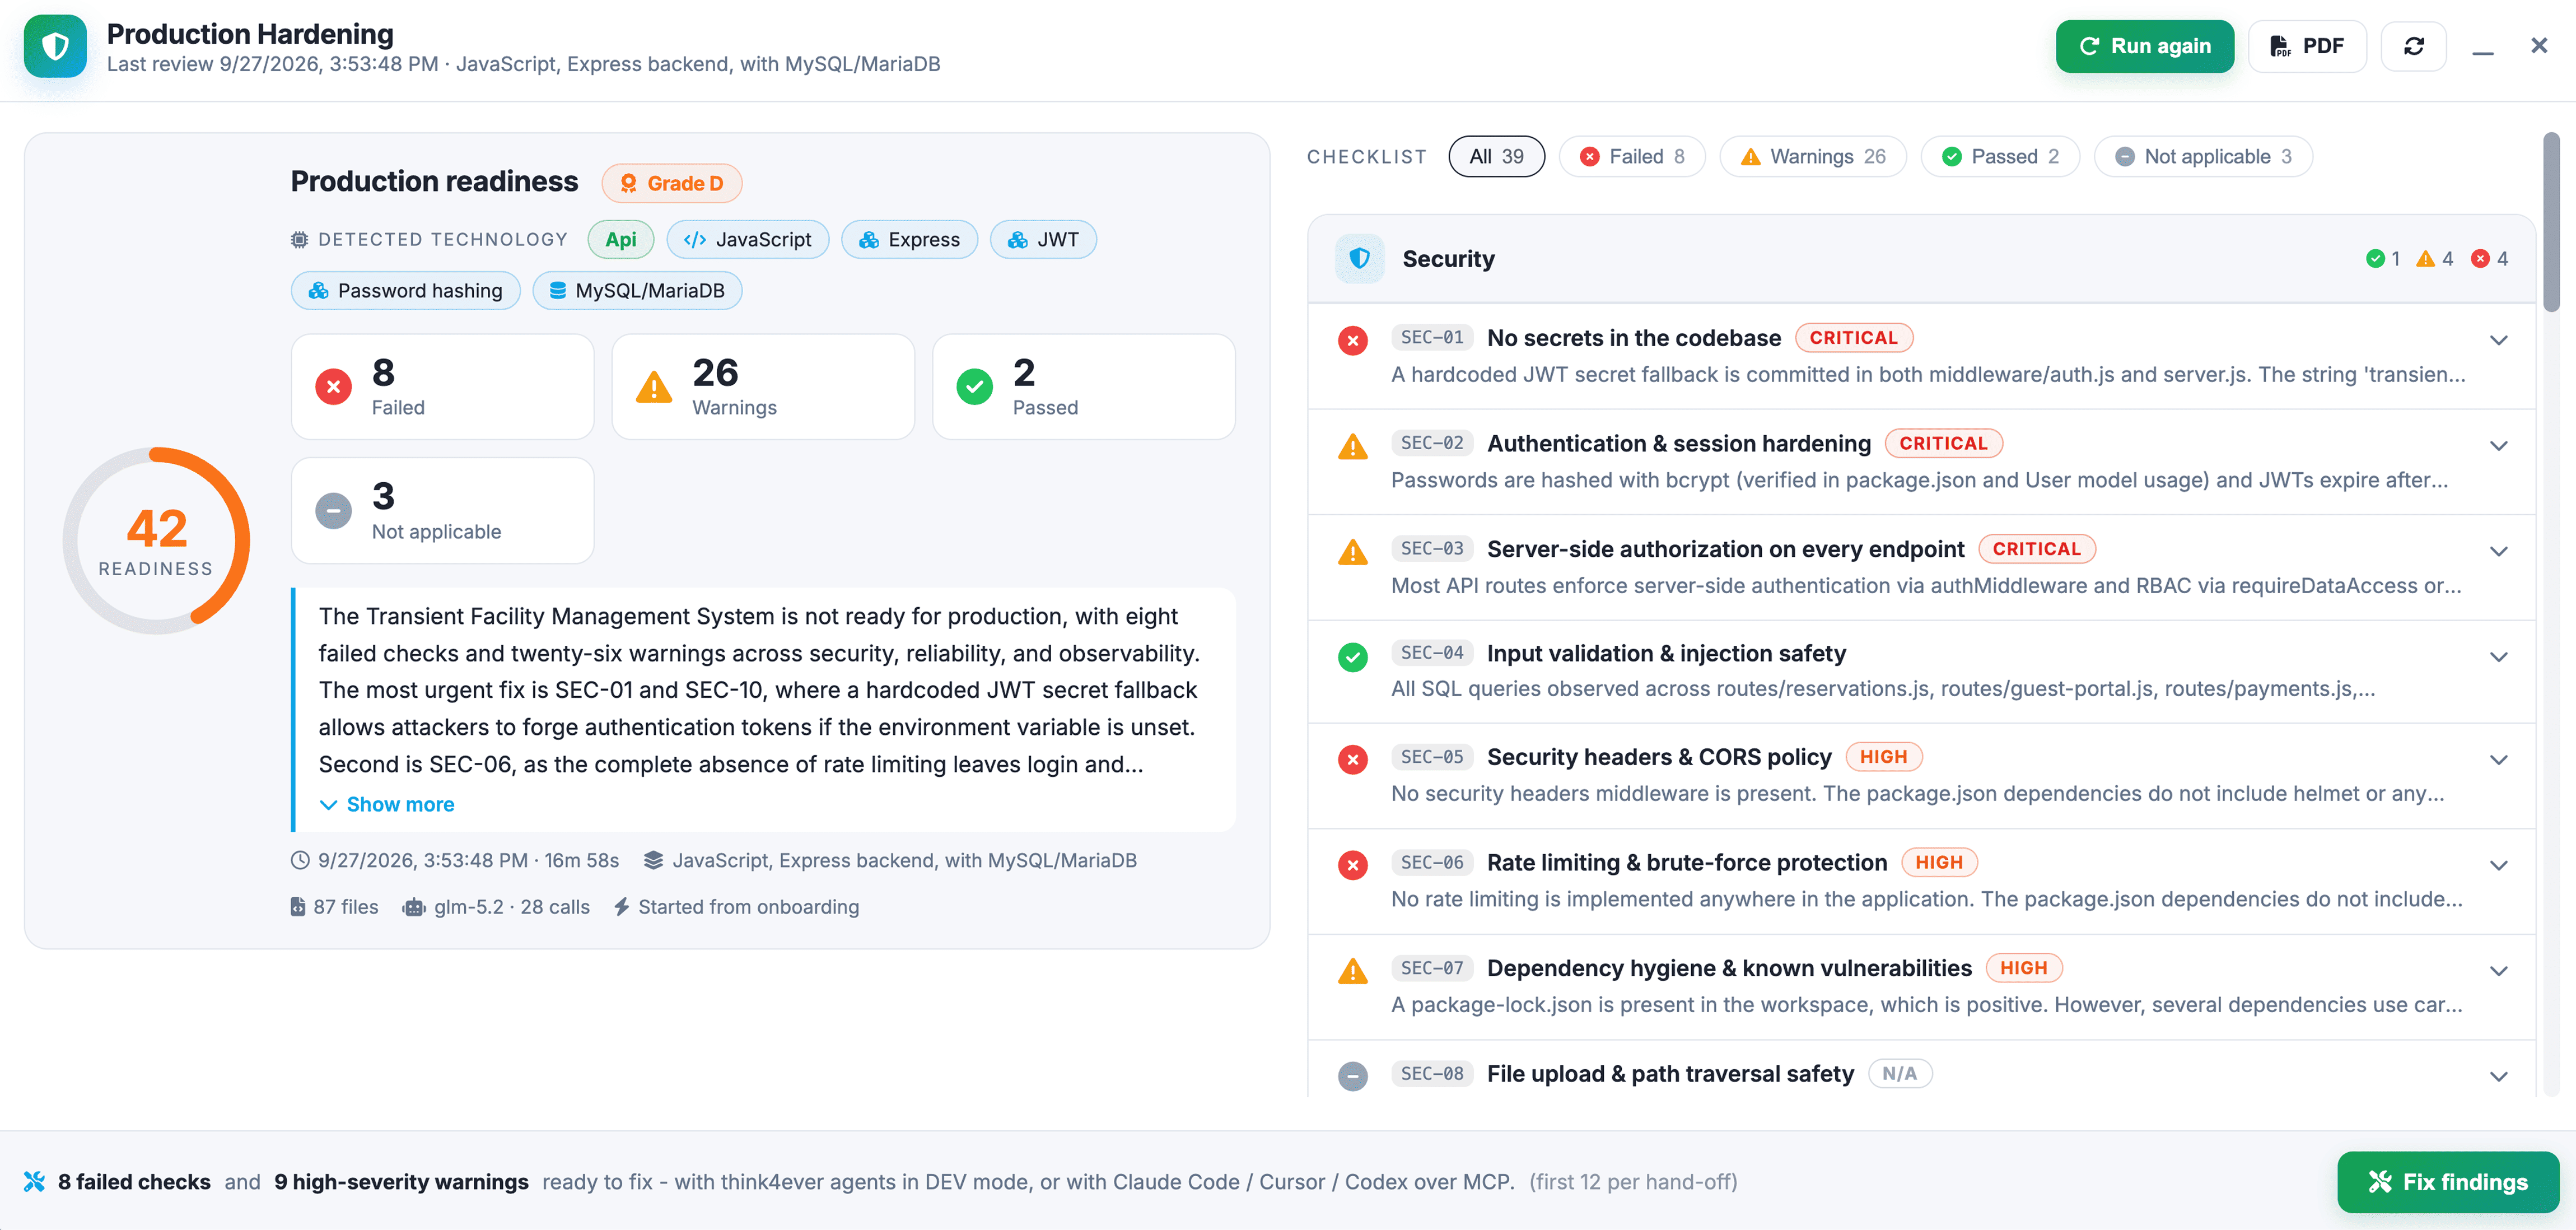Click the warning triangle on SEC-02
Viewport: 2576px width, 1230px height.
[1352, 446]
